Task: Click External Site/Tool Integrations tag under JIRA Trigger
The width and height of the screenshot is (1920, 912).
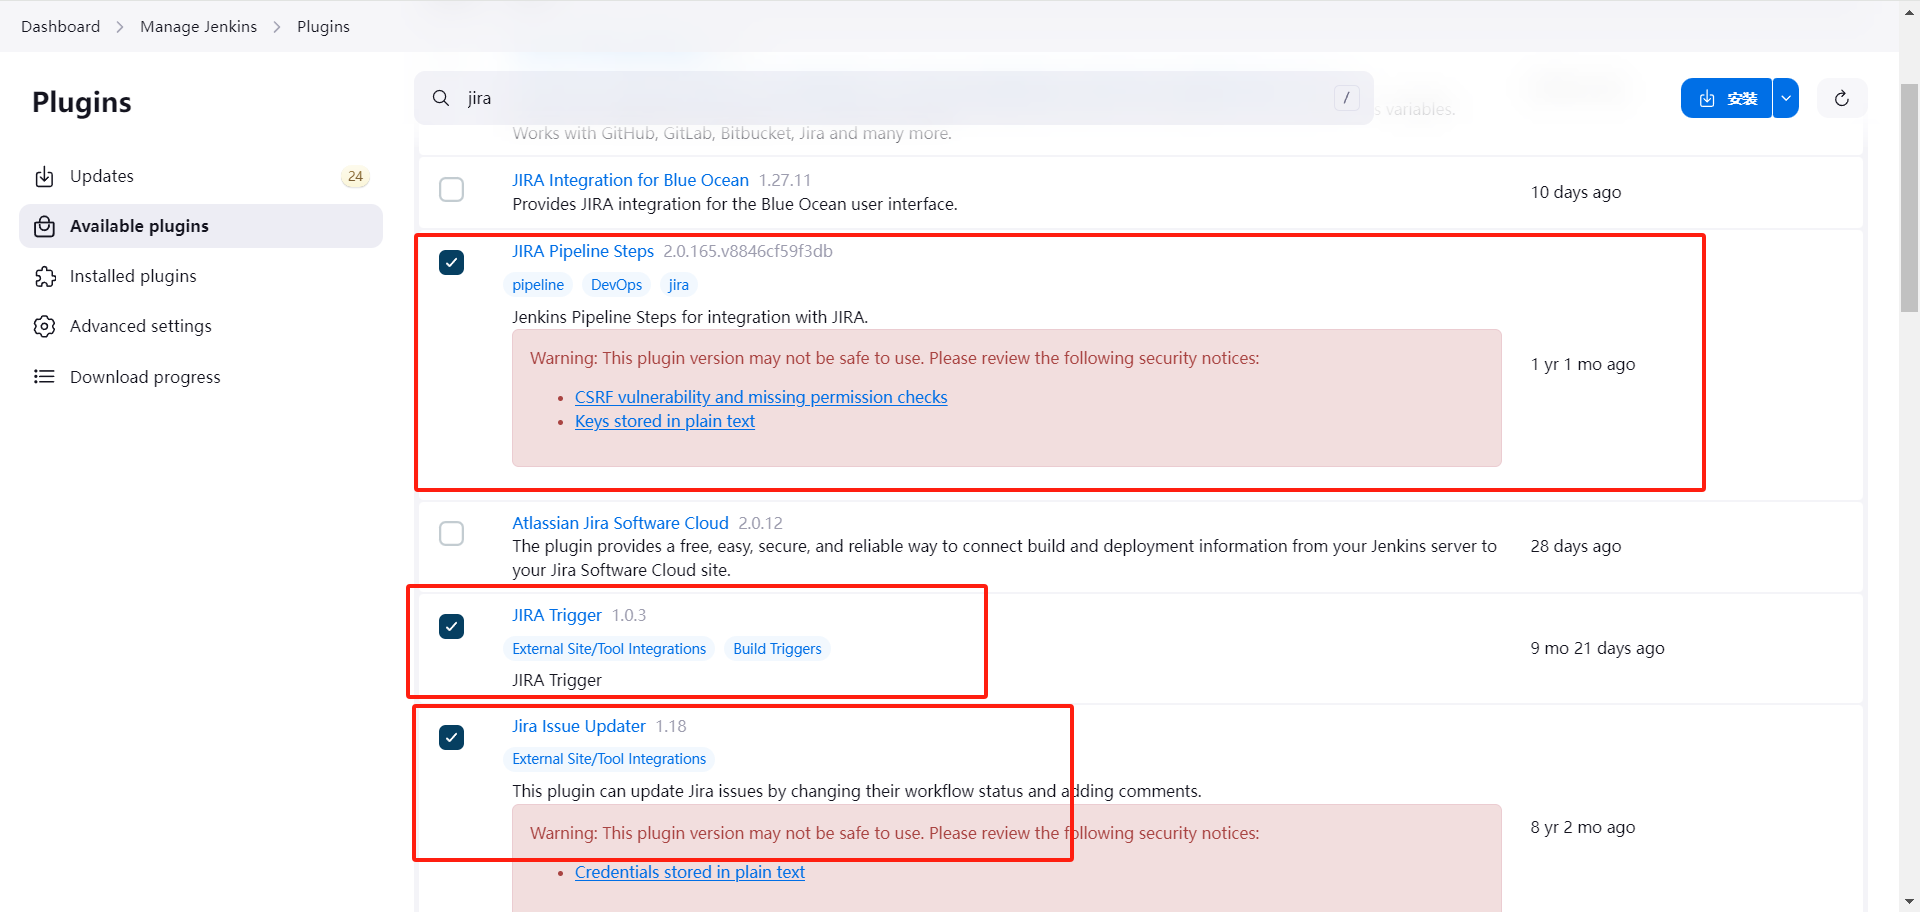Action: coord(609,649)
